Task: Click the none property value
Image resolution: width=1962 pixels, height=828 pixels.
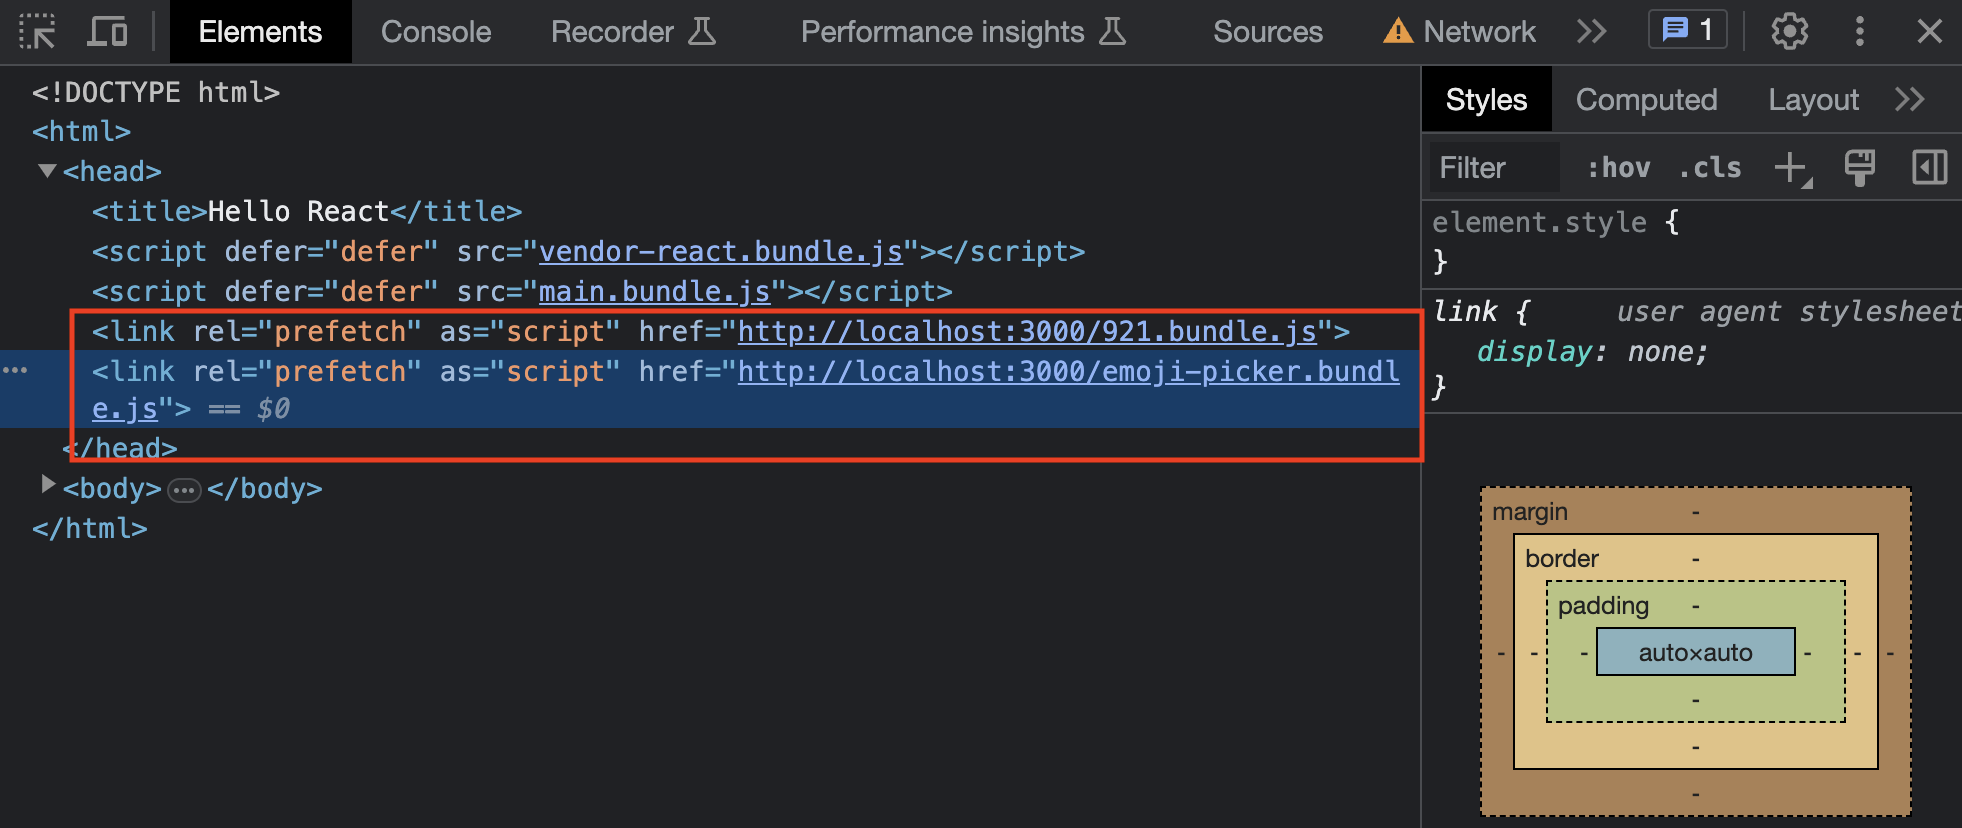Action: (1660, 352)
